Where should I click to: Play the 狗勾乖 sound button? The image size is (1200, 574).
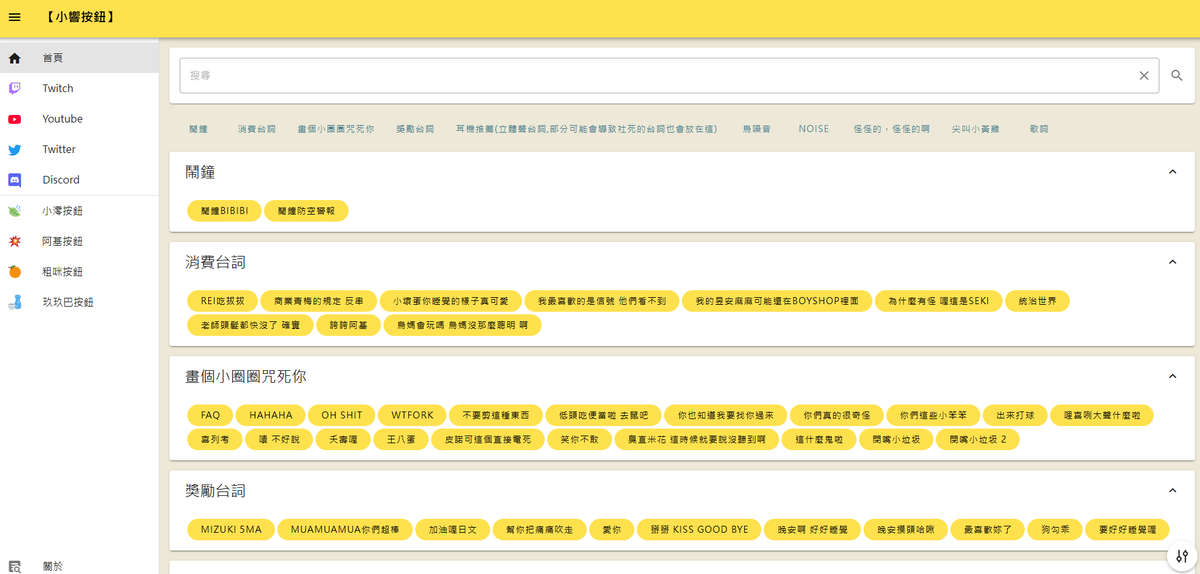point(1054,529)
